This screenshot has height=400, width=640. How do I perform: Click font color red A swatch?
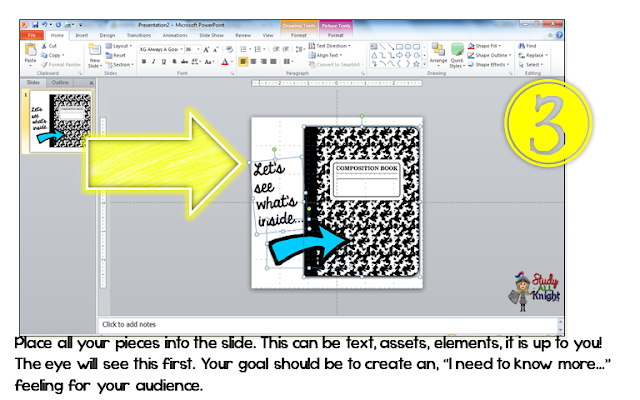pos(225,62)
